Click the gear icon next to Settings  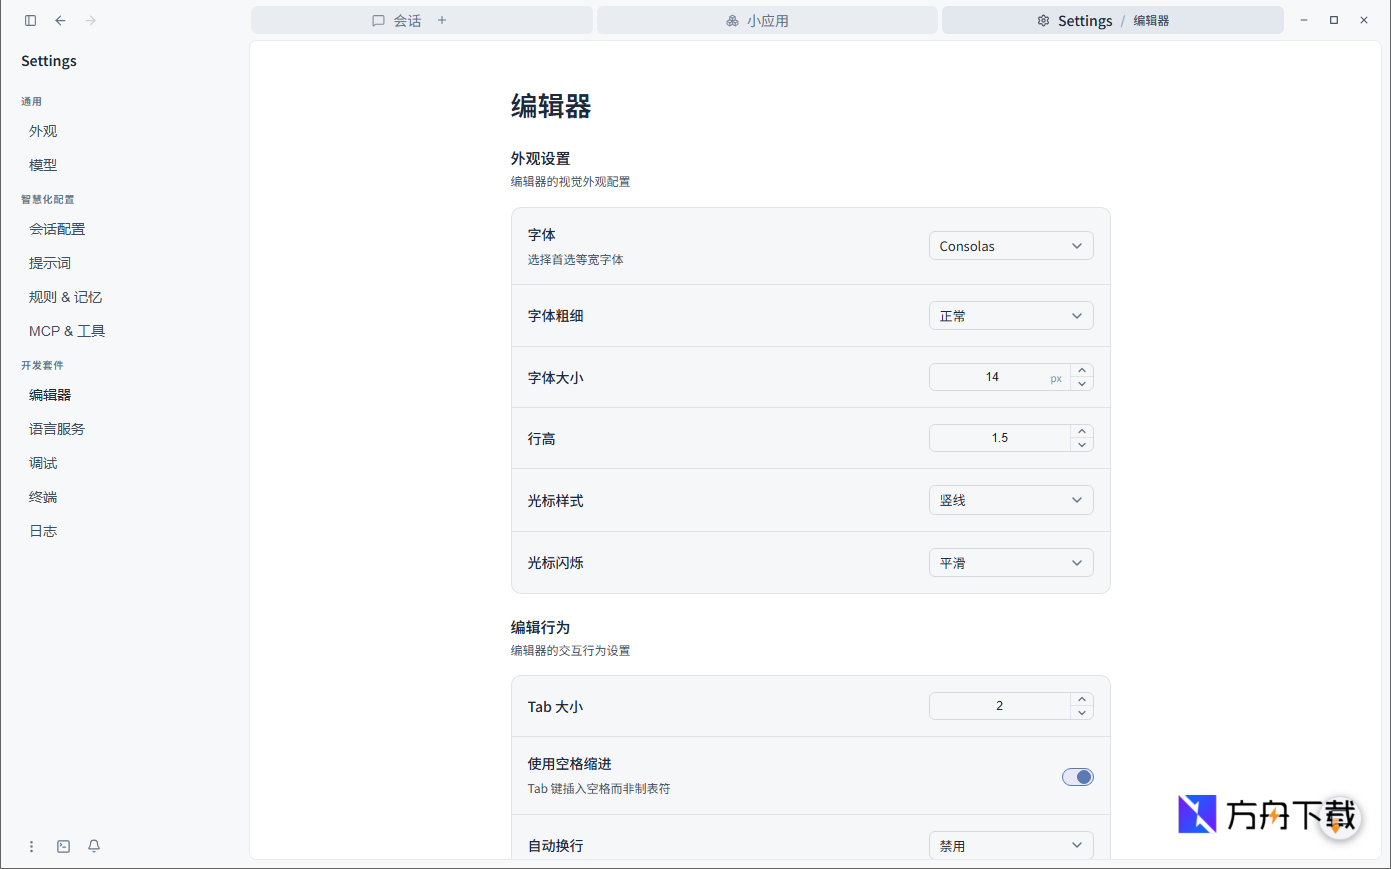pyautogui.click(x=1043, y=20)
